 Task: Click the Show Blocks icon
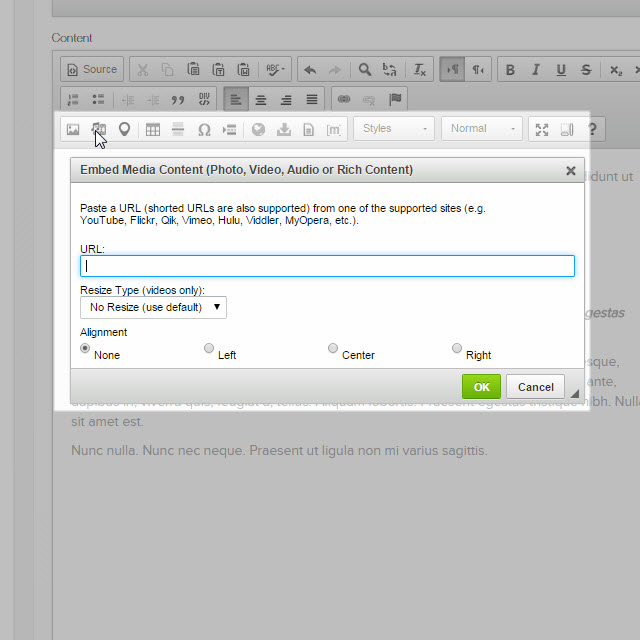point(567,130)
